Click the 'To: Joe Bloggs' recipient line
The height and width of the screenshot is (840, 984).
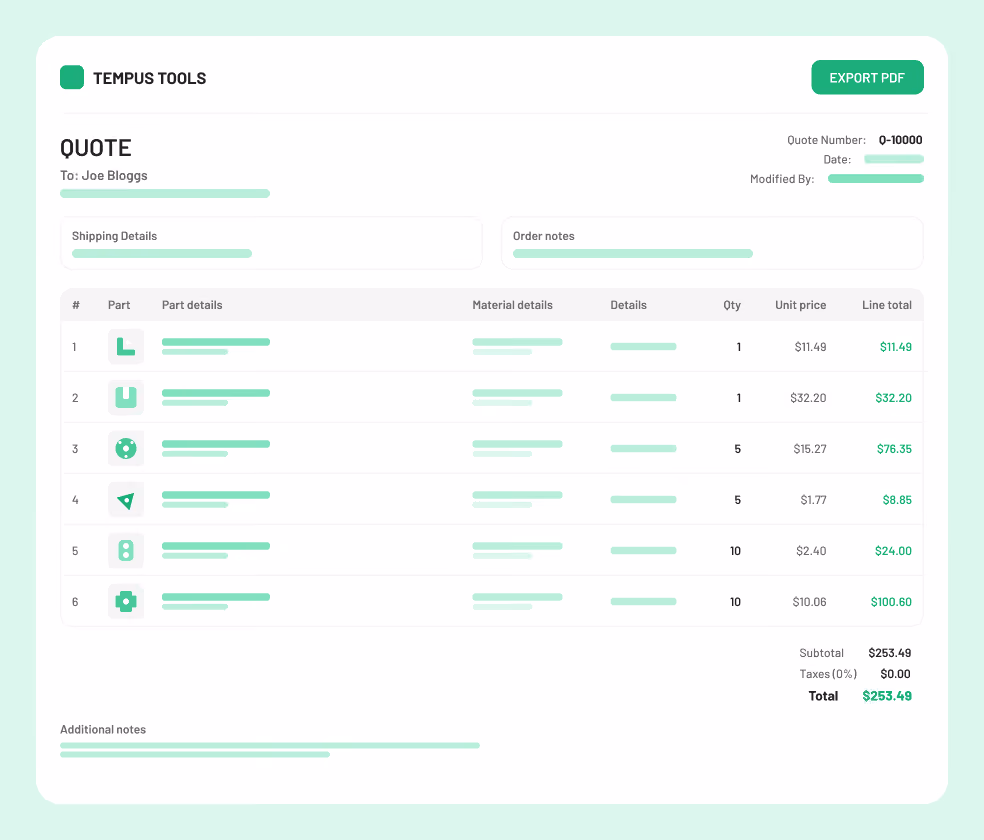tap(104, 176)
